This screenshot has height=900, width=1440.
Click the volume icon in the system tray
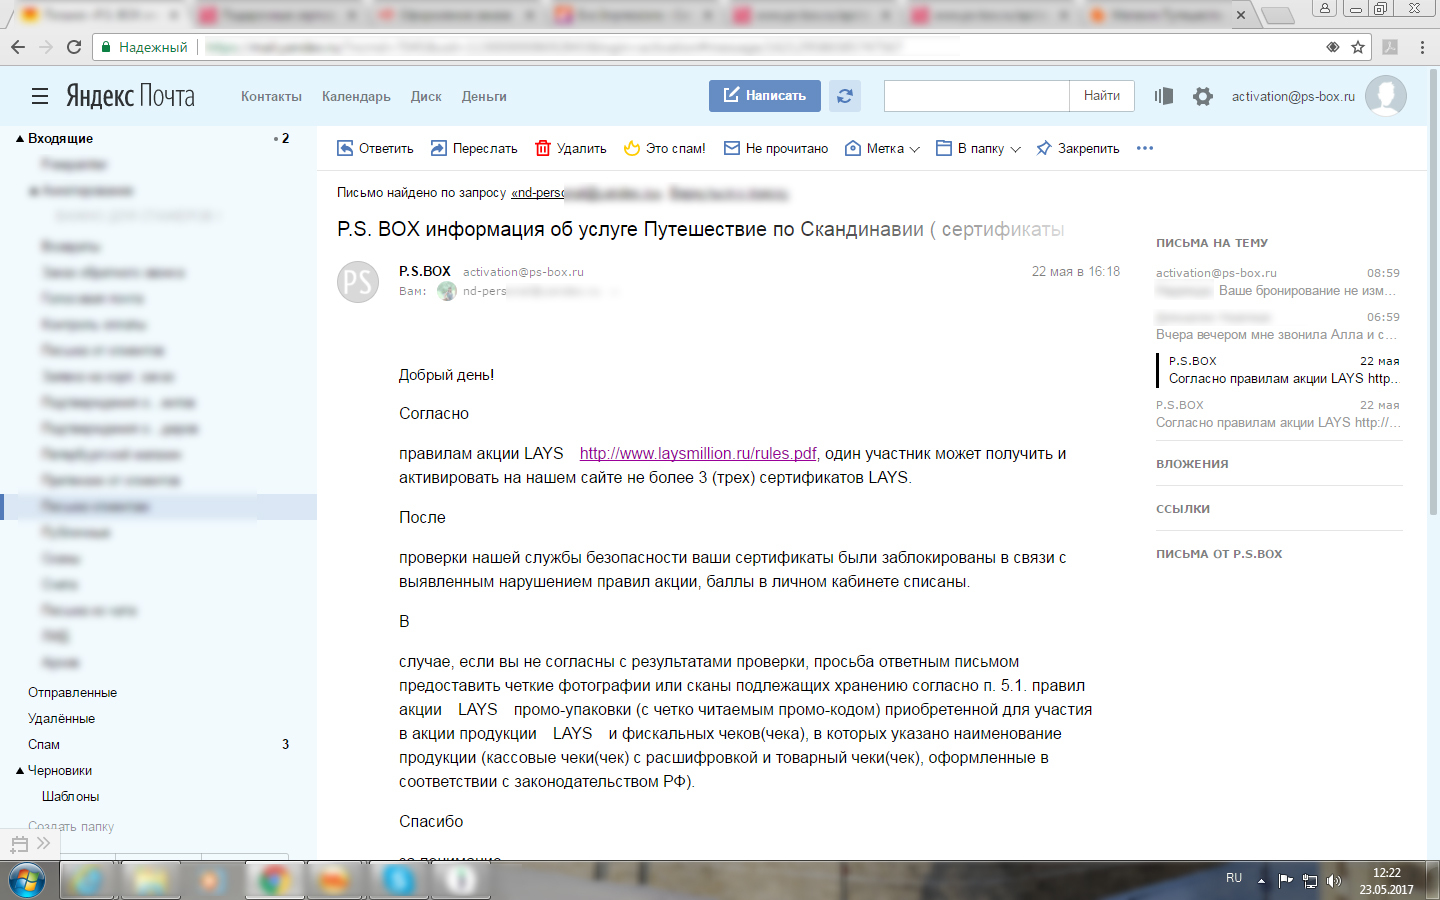[x=1333, y=881]
